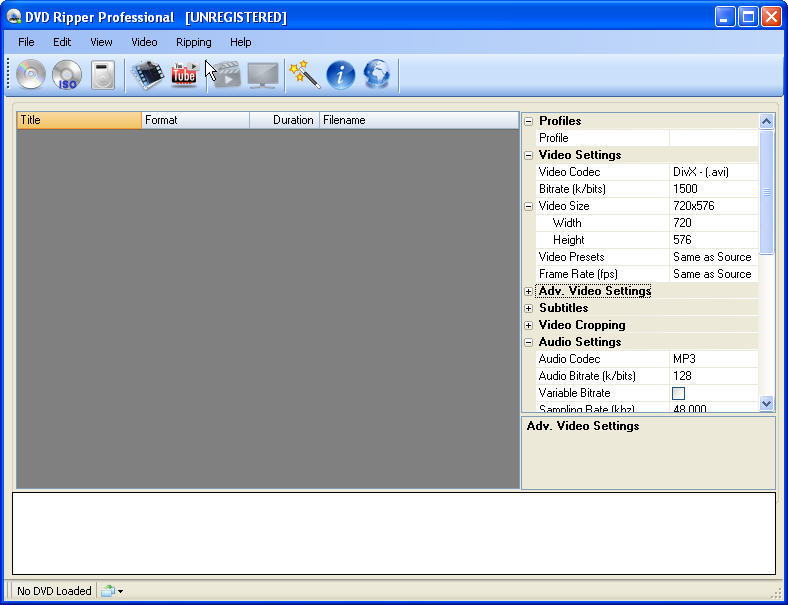788x605 pixels.
Task: Open the Video menu
Action: point(144,42)
